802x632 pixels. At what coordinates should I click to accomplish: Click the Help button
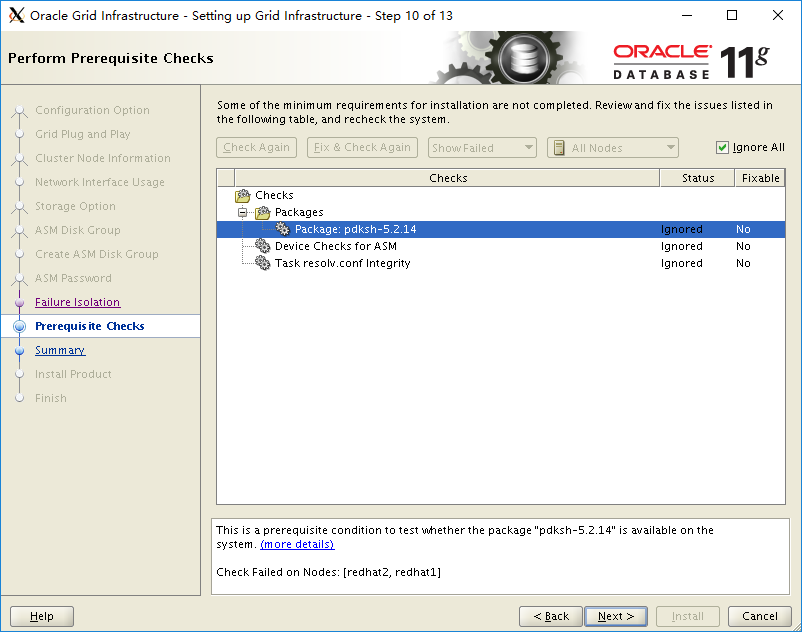click(x=42, y=616)
